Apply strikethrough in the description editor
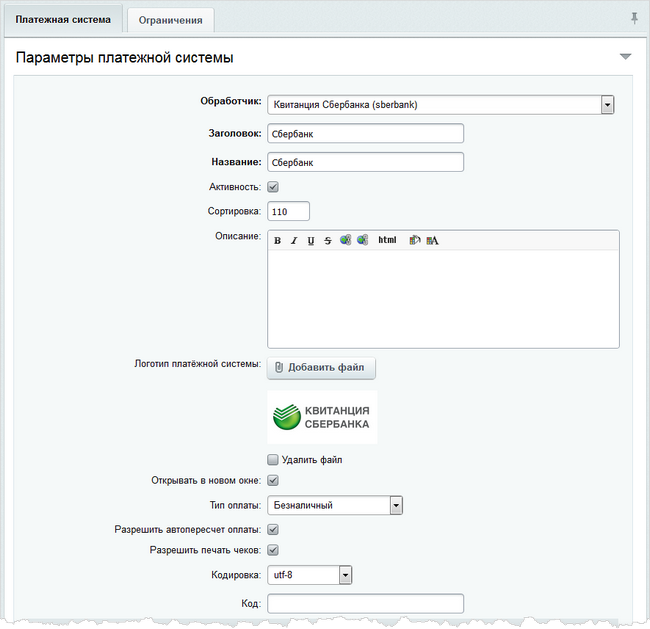 pos(328,240)
